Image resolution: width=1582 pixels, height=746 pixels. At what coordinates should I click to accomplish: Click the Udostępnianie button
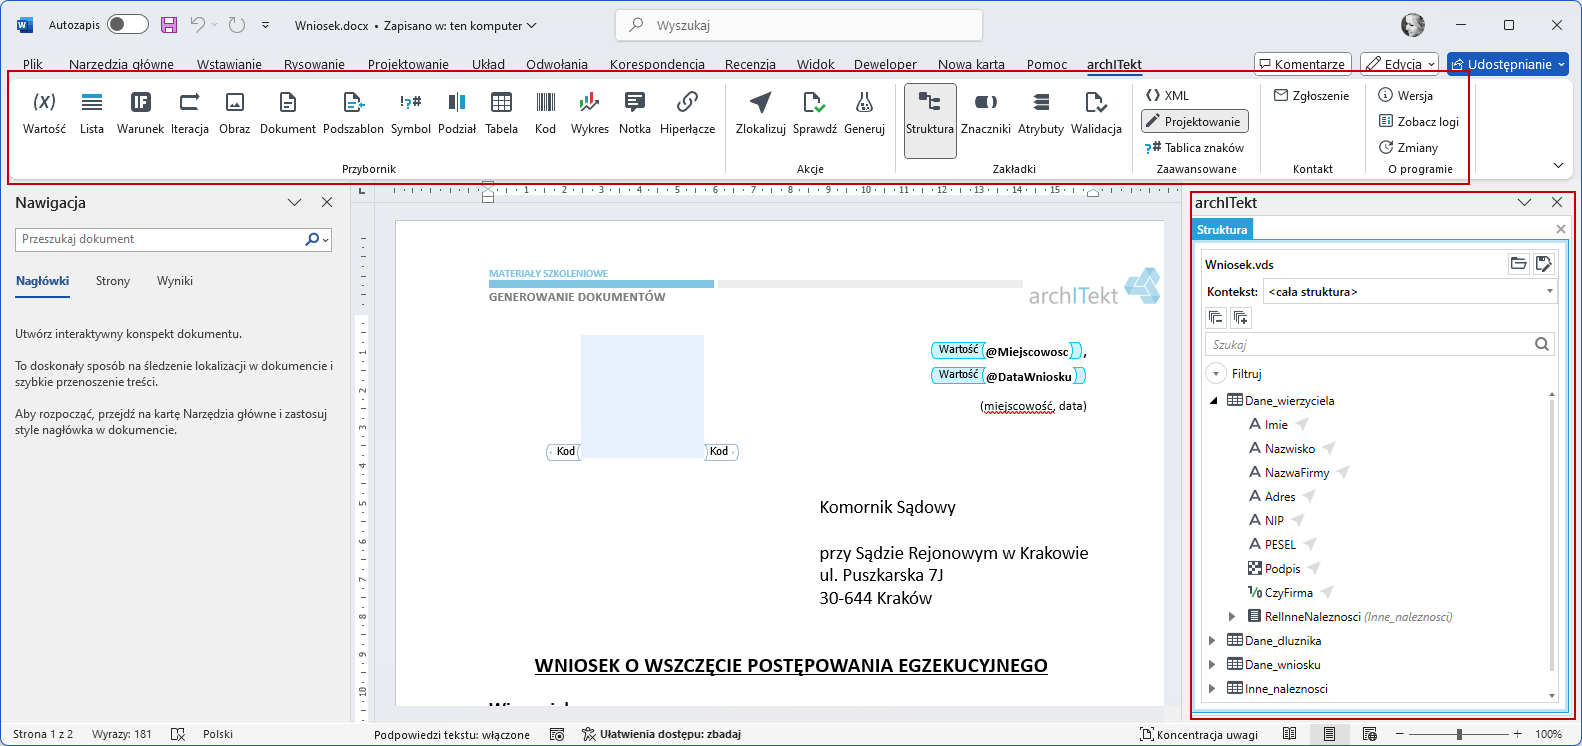1508,64
